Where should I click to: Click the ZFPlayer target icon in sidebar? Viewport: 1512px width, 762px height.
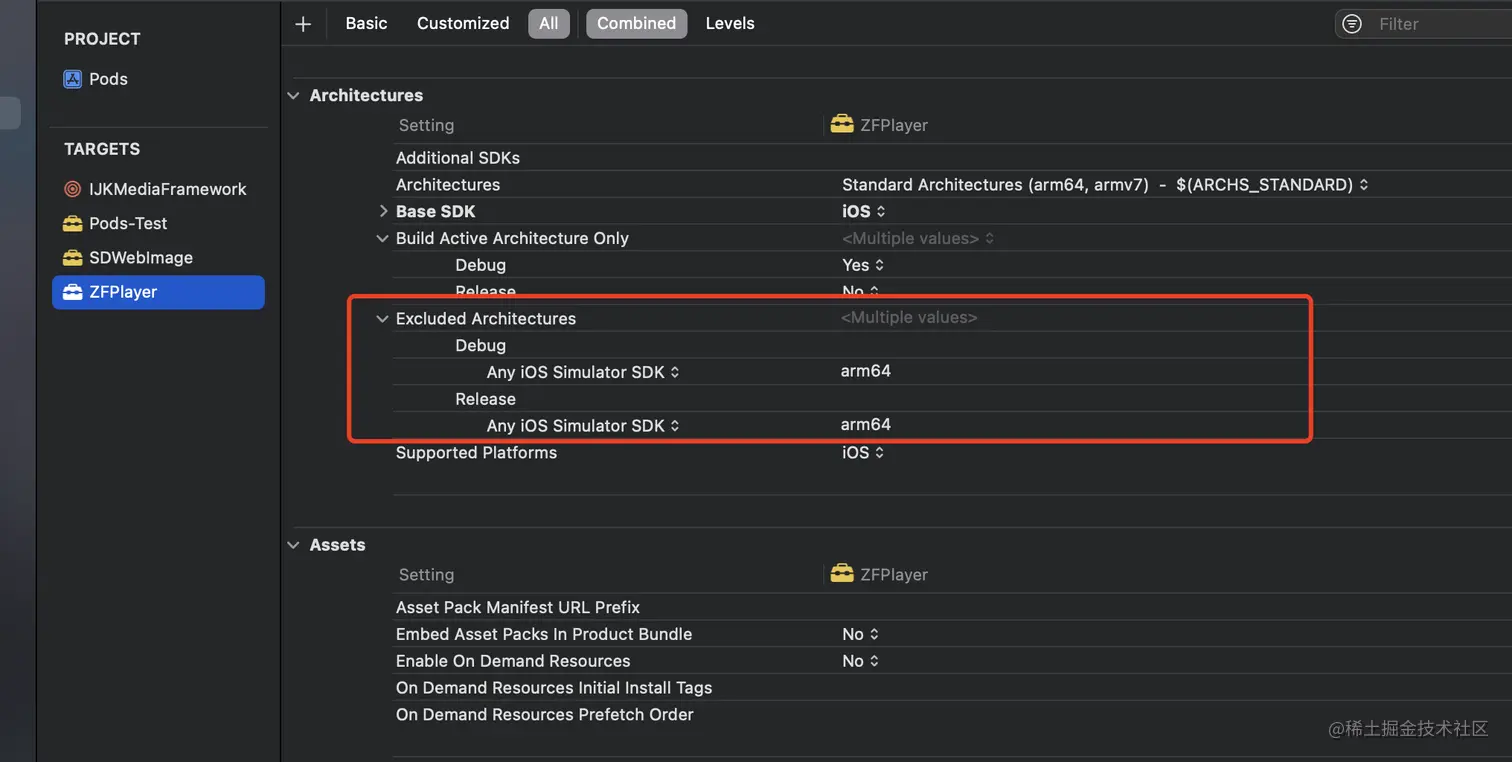(x=72, y=292)
